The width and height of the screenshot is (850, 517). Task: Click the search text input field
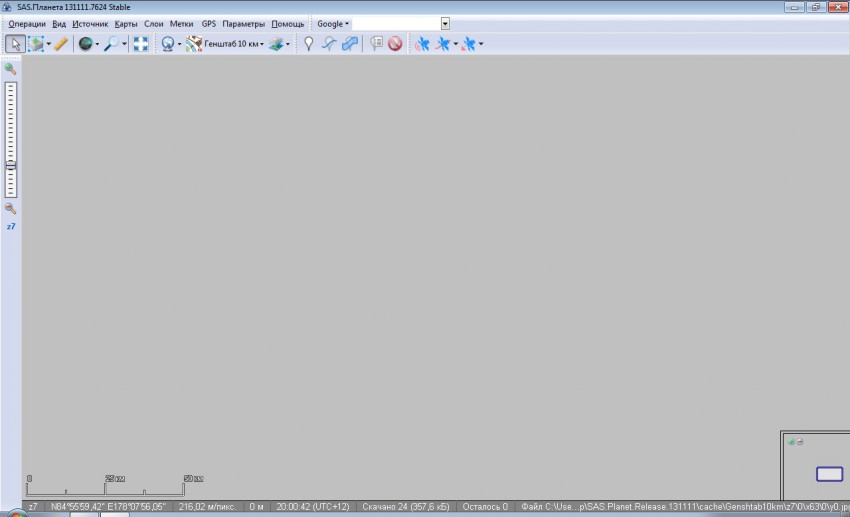point(396,23)
